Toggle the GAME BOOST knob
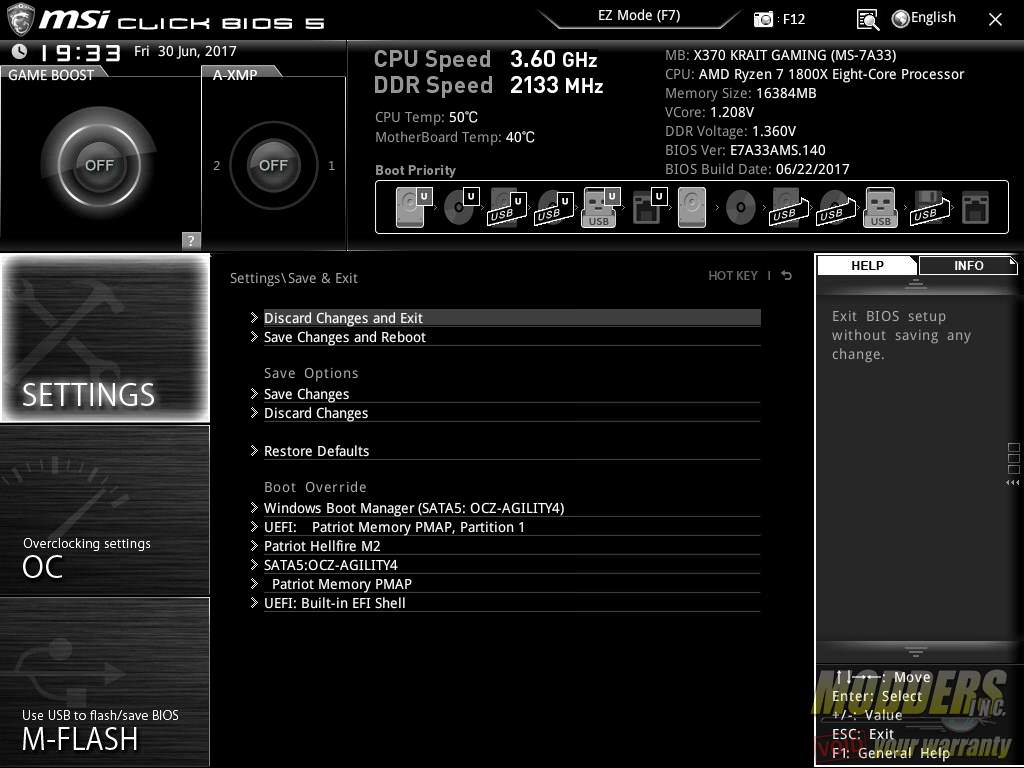Viewport: 1024px width, 768px height. (99, 165)
